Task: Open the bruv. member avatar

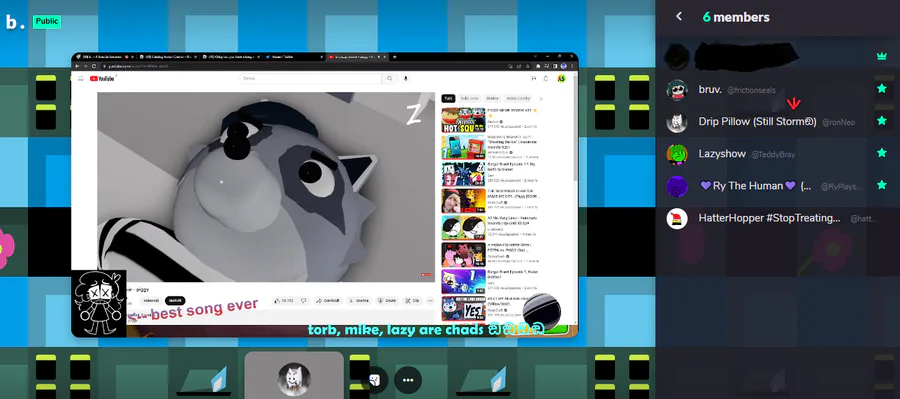Action: click(x=677, y=90)
